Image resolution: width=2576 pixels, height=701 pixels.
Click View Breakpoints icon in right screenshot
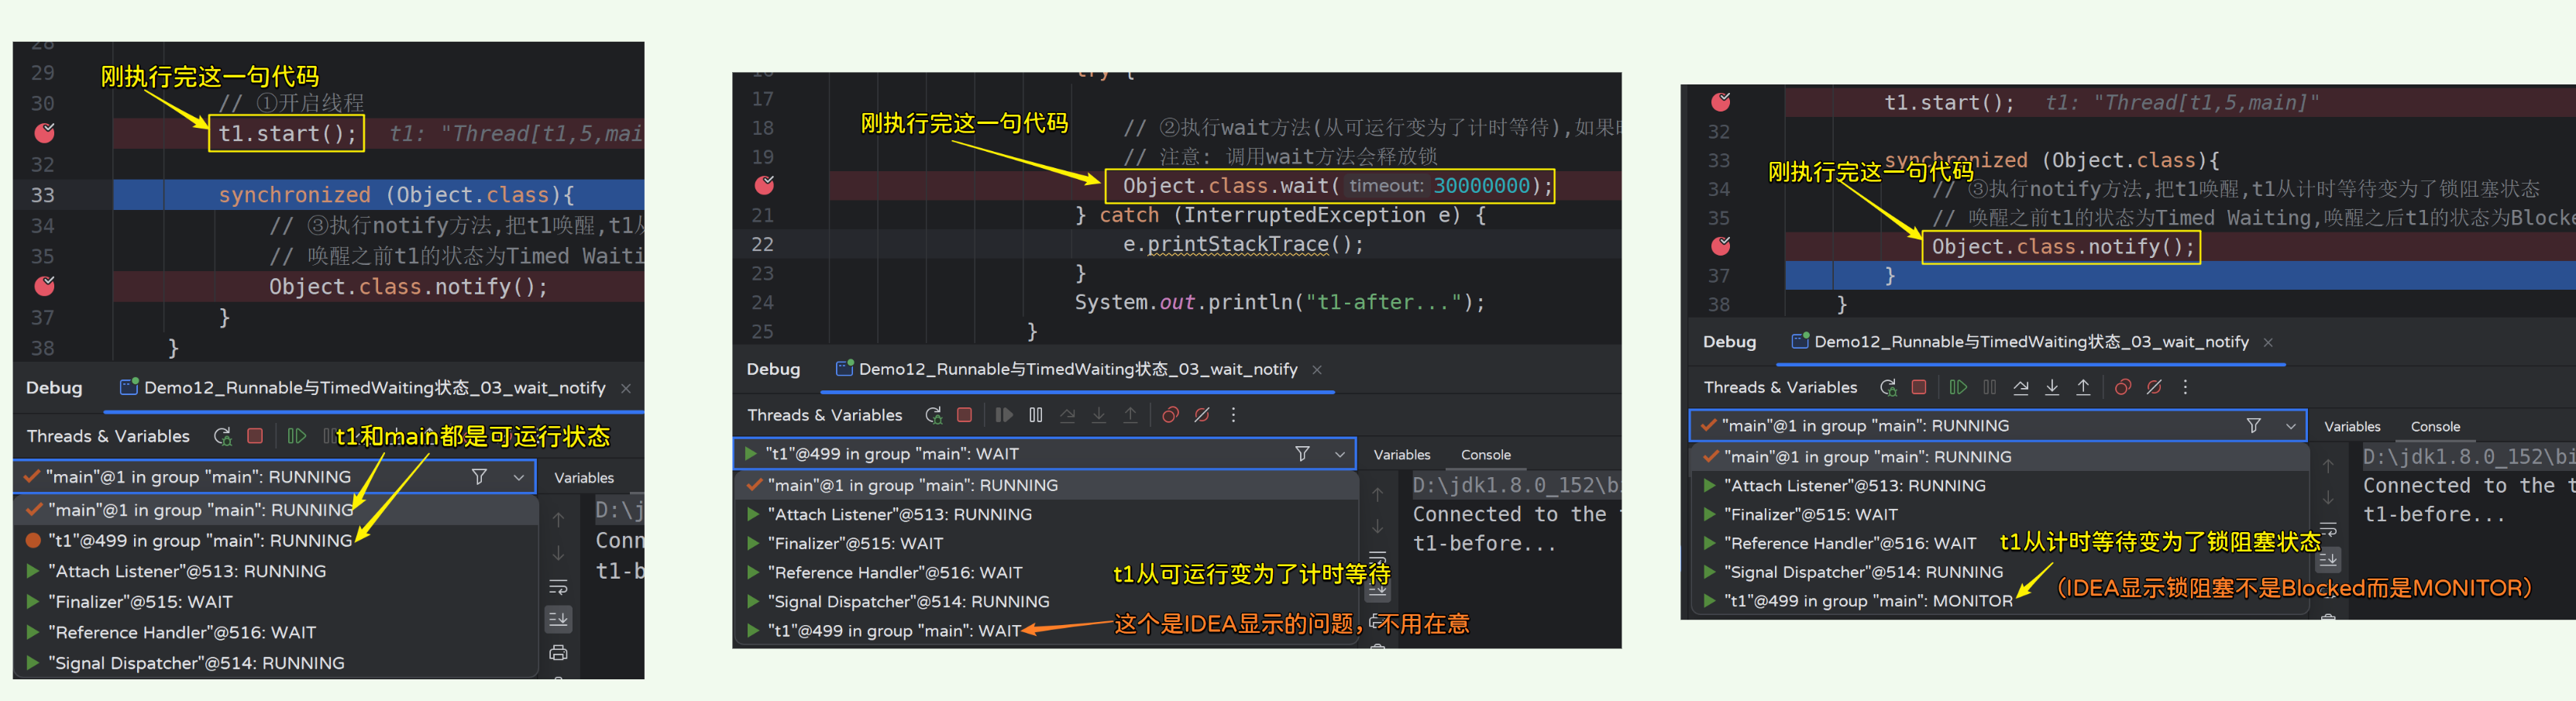[2123, 387]
